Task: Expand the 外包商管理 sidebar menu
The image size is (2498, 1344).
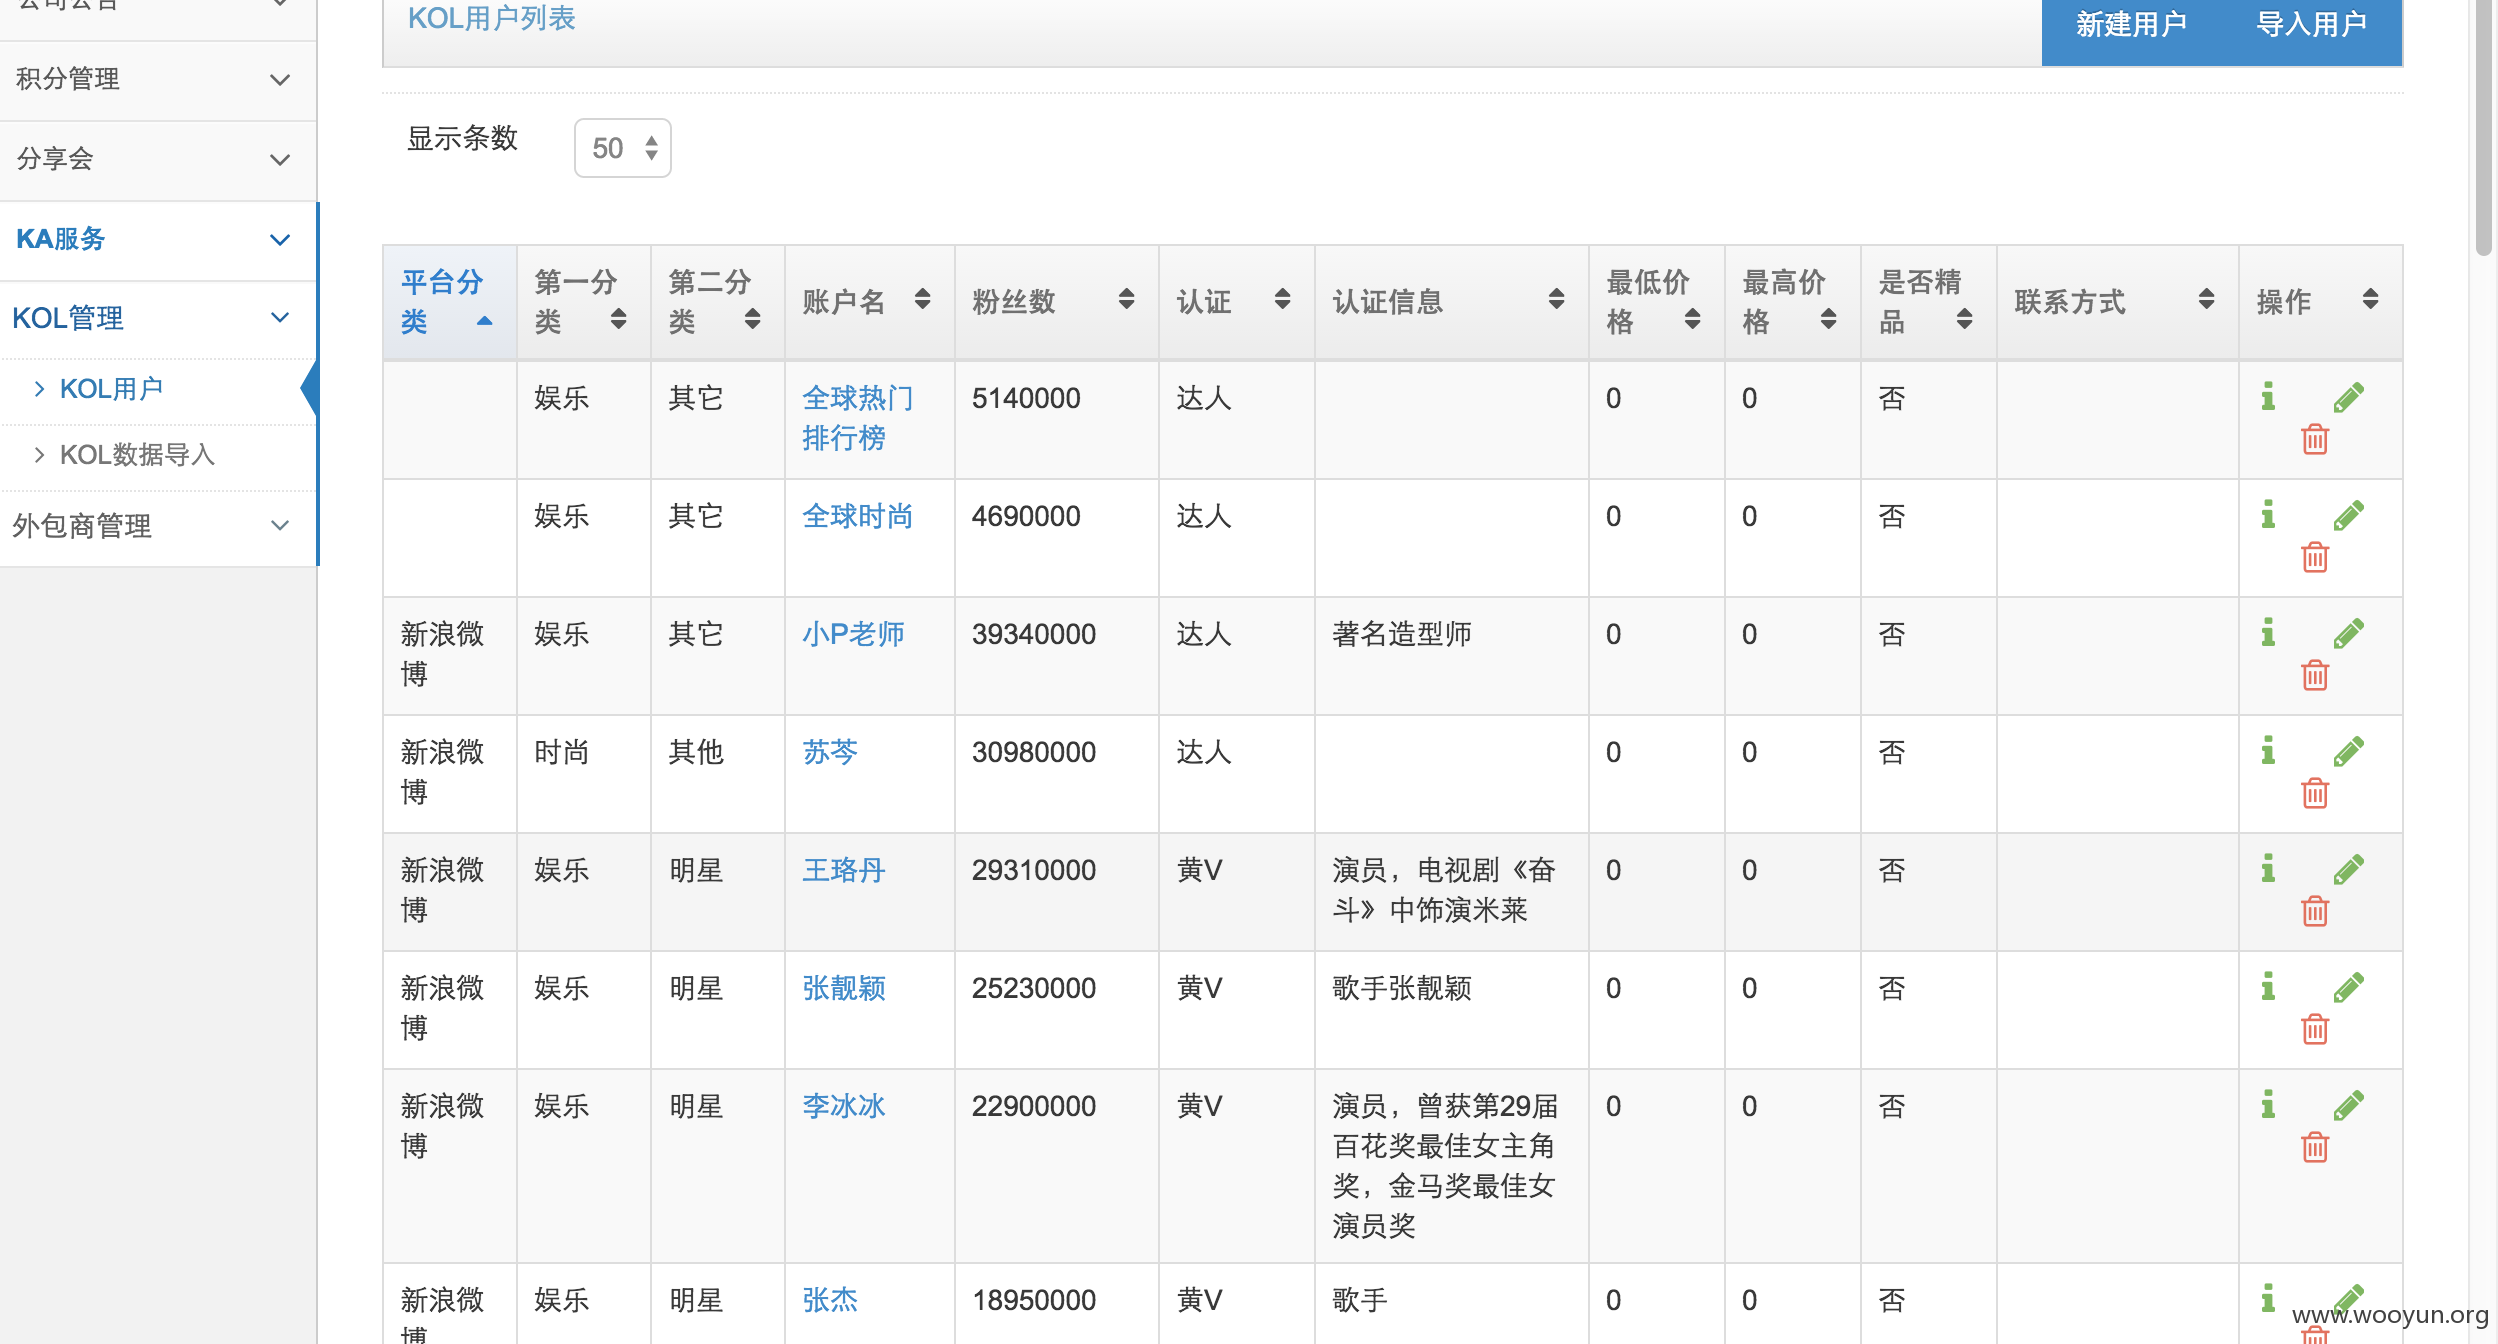Action: pyautogui.click(x=158, y=526)
